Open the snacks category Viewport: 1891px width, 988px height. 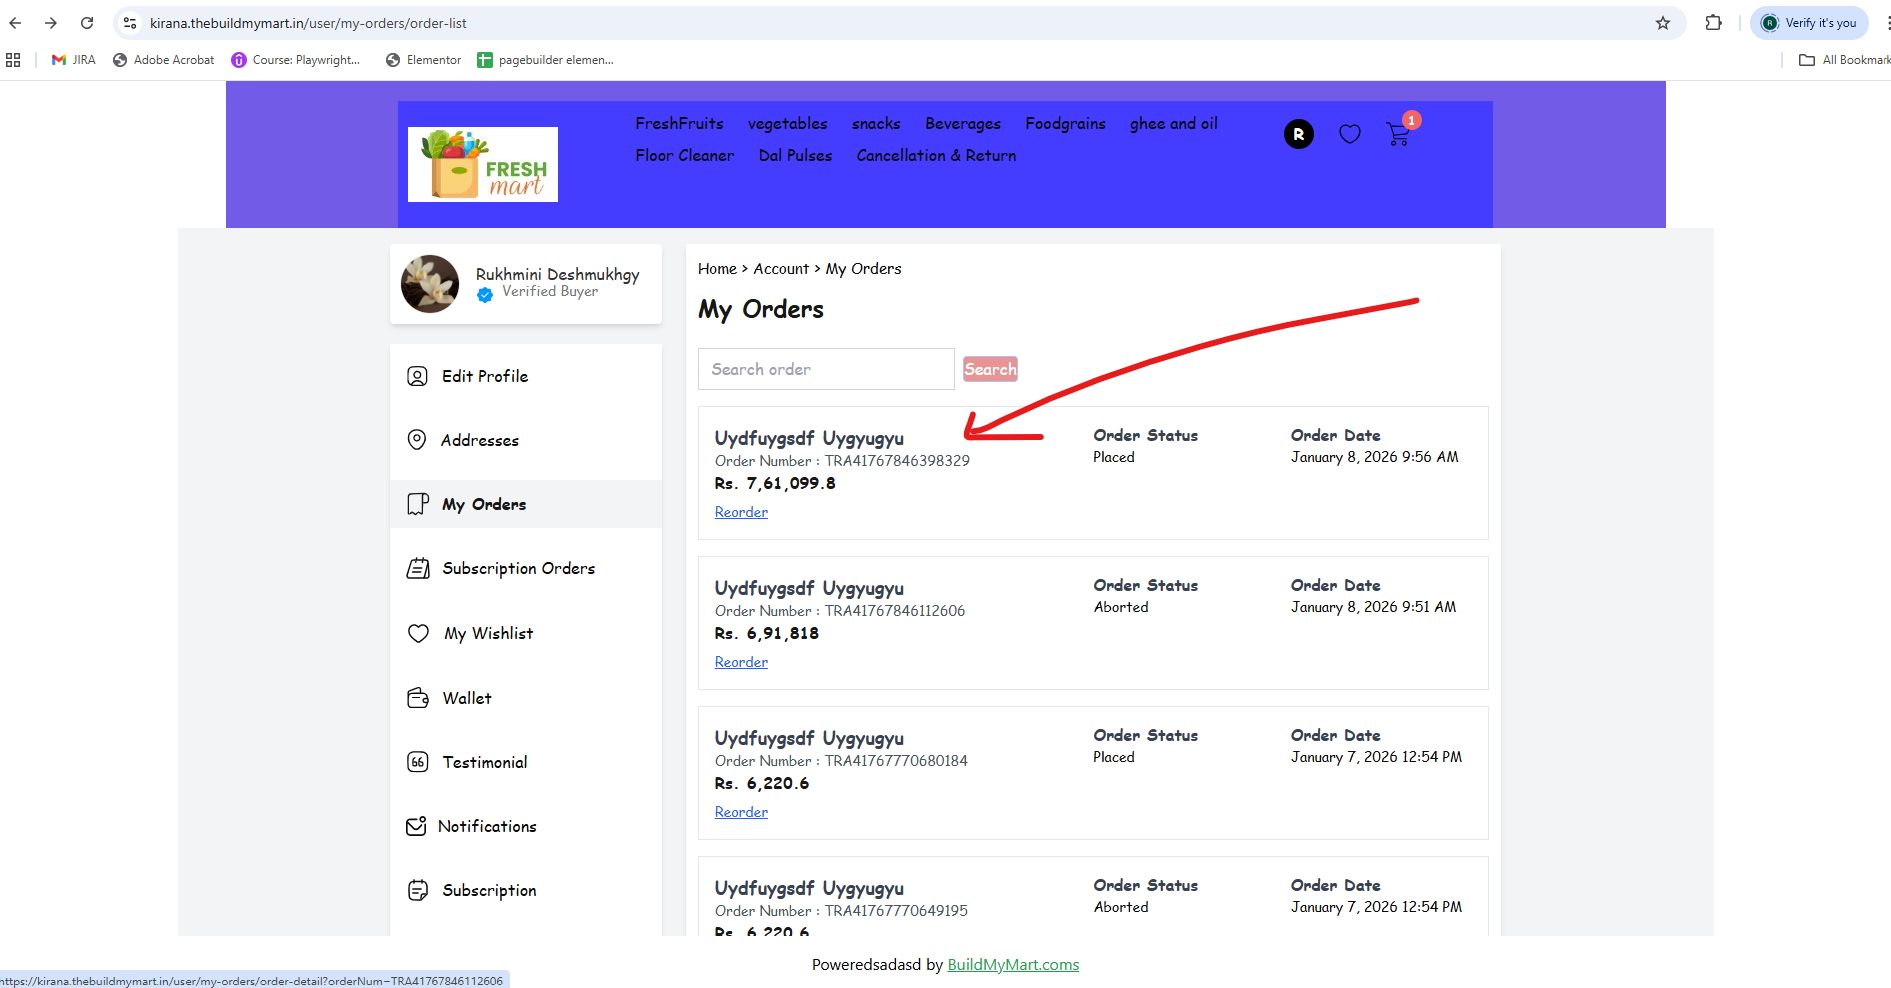point(876,123)
